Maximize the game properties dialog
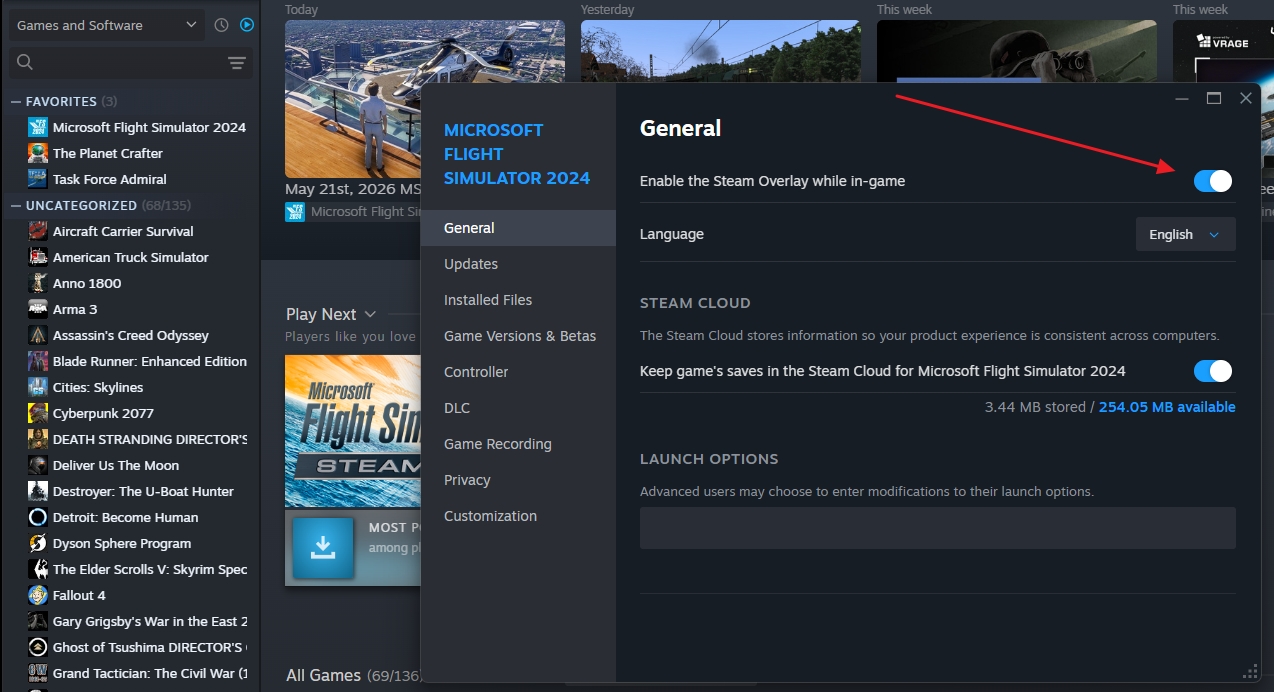The image size is (1274, 692). pyautogui.click(x=1214, y=98)
